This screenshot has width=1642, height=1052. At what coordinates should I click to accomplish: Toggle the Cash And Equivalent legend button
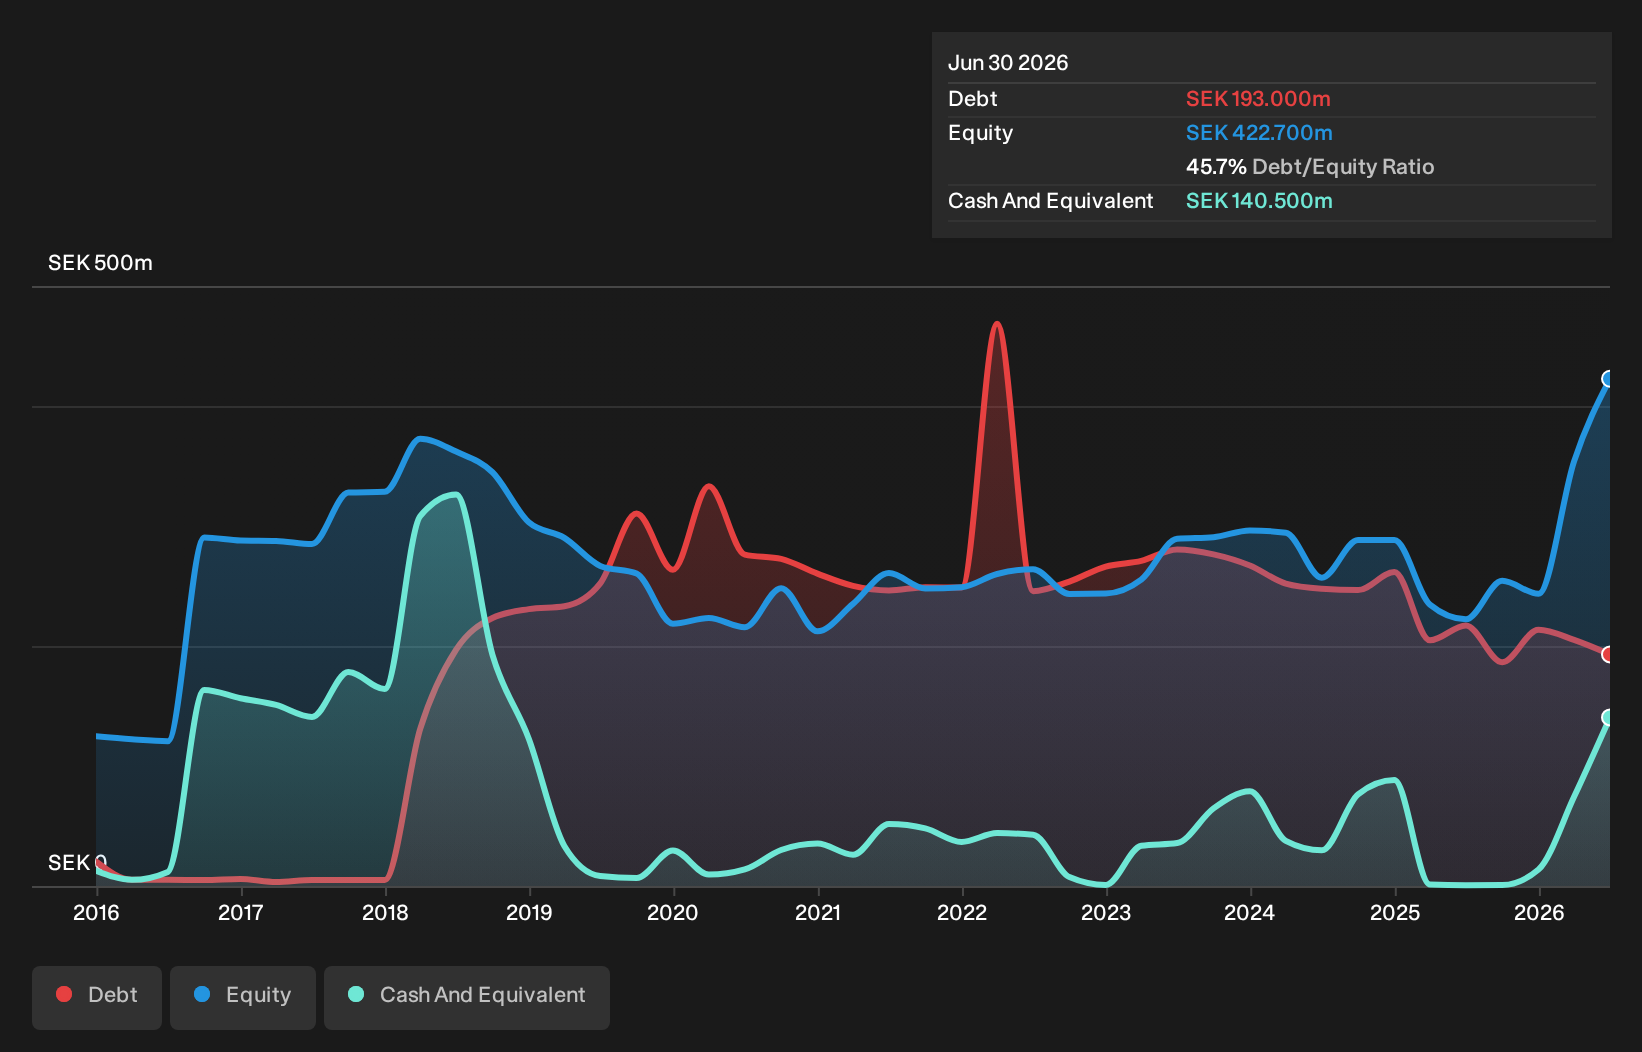[467, 997]
